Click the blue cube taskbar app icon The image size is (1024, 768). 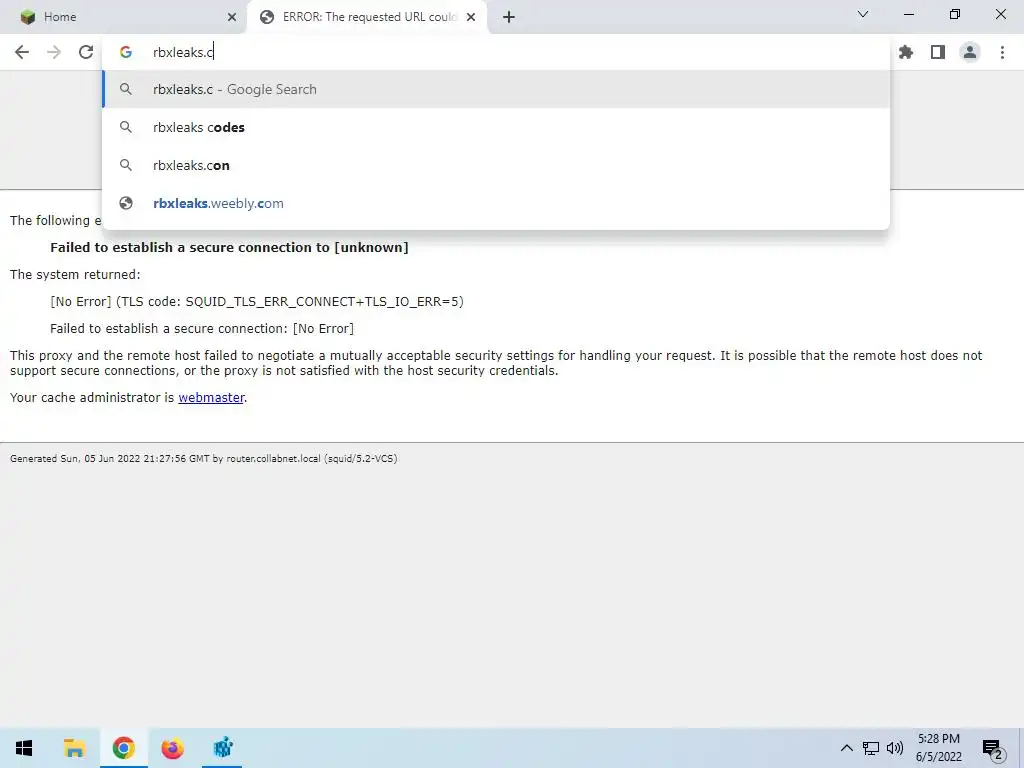coord(223,748)
